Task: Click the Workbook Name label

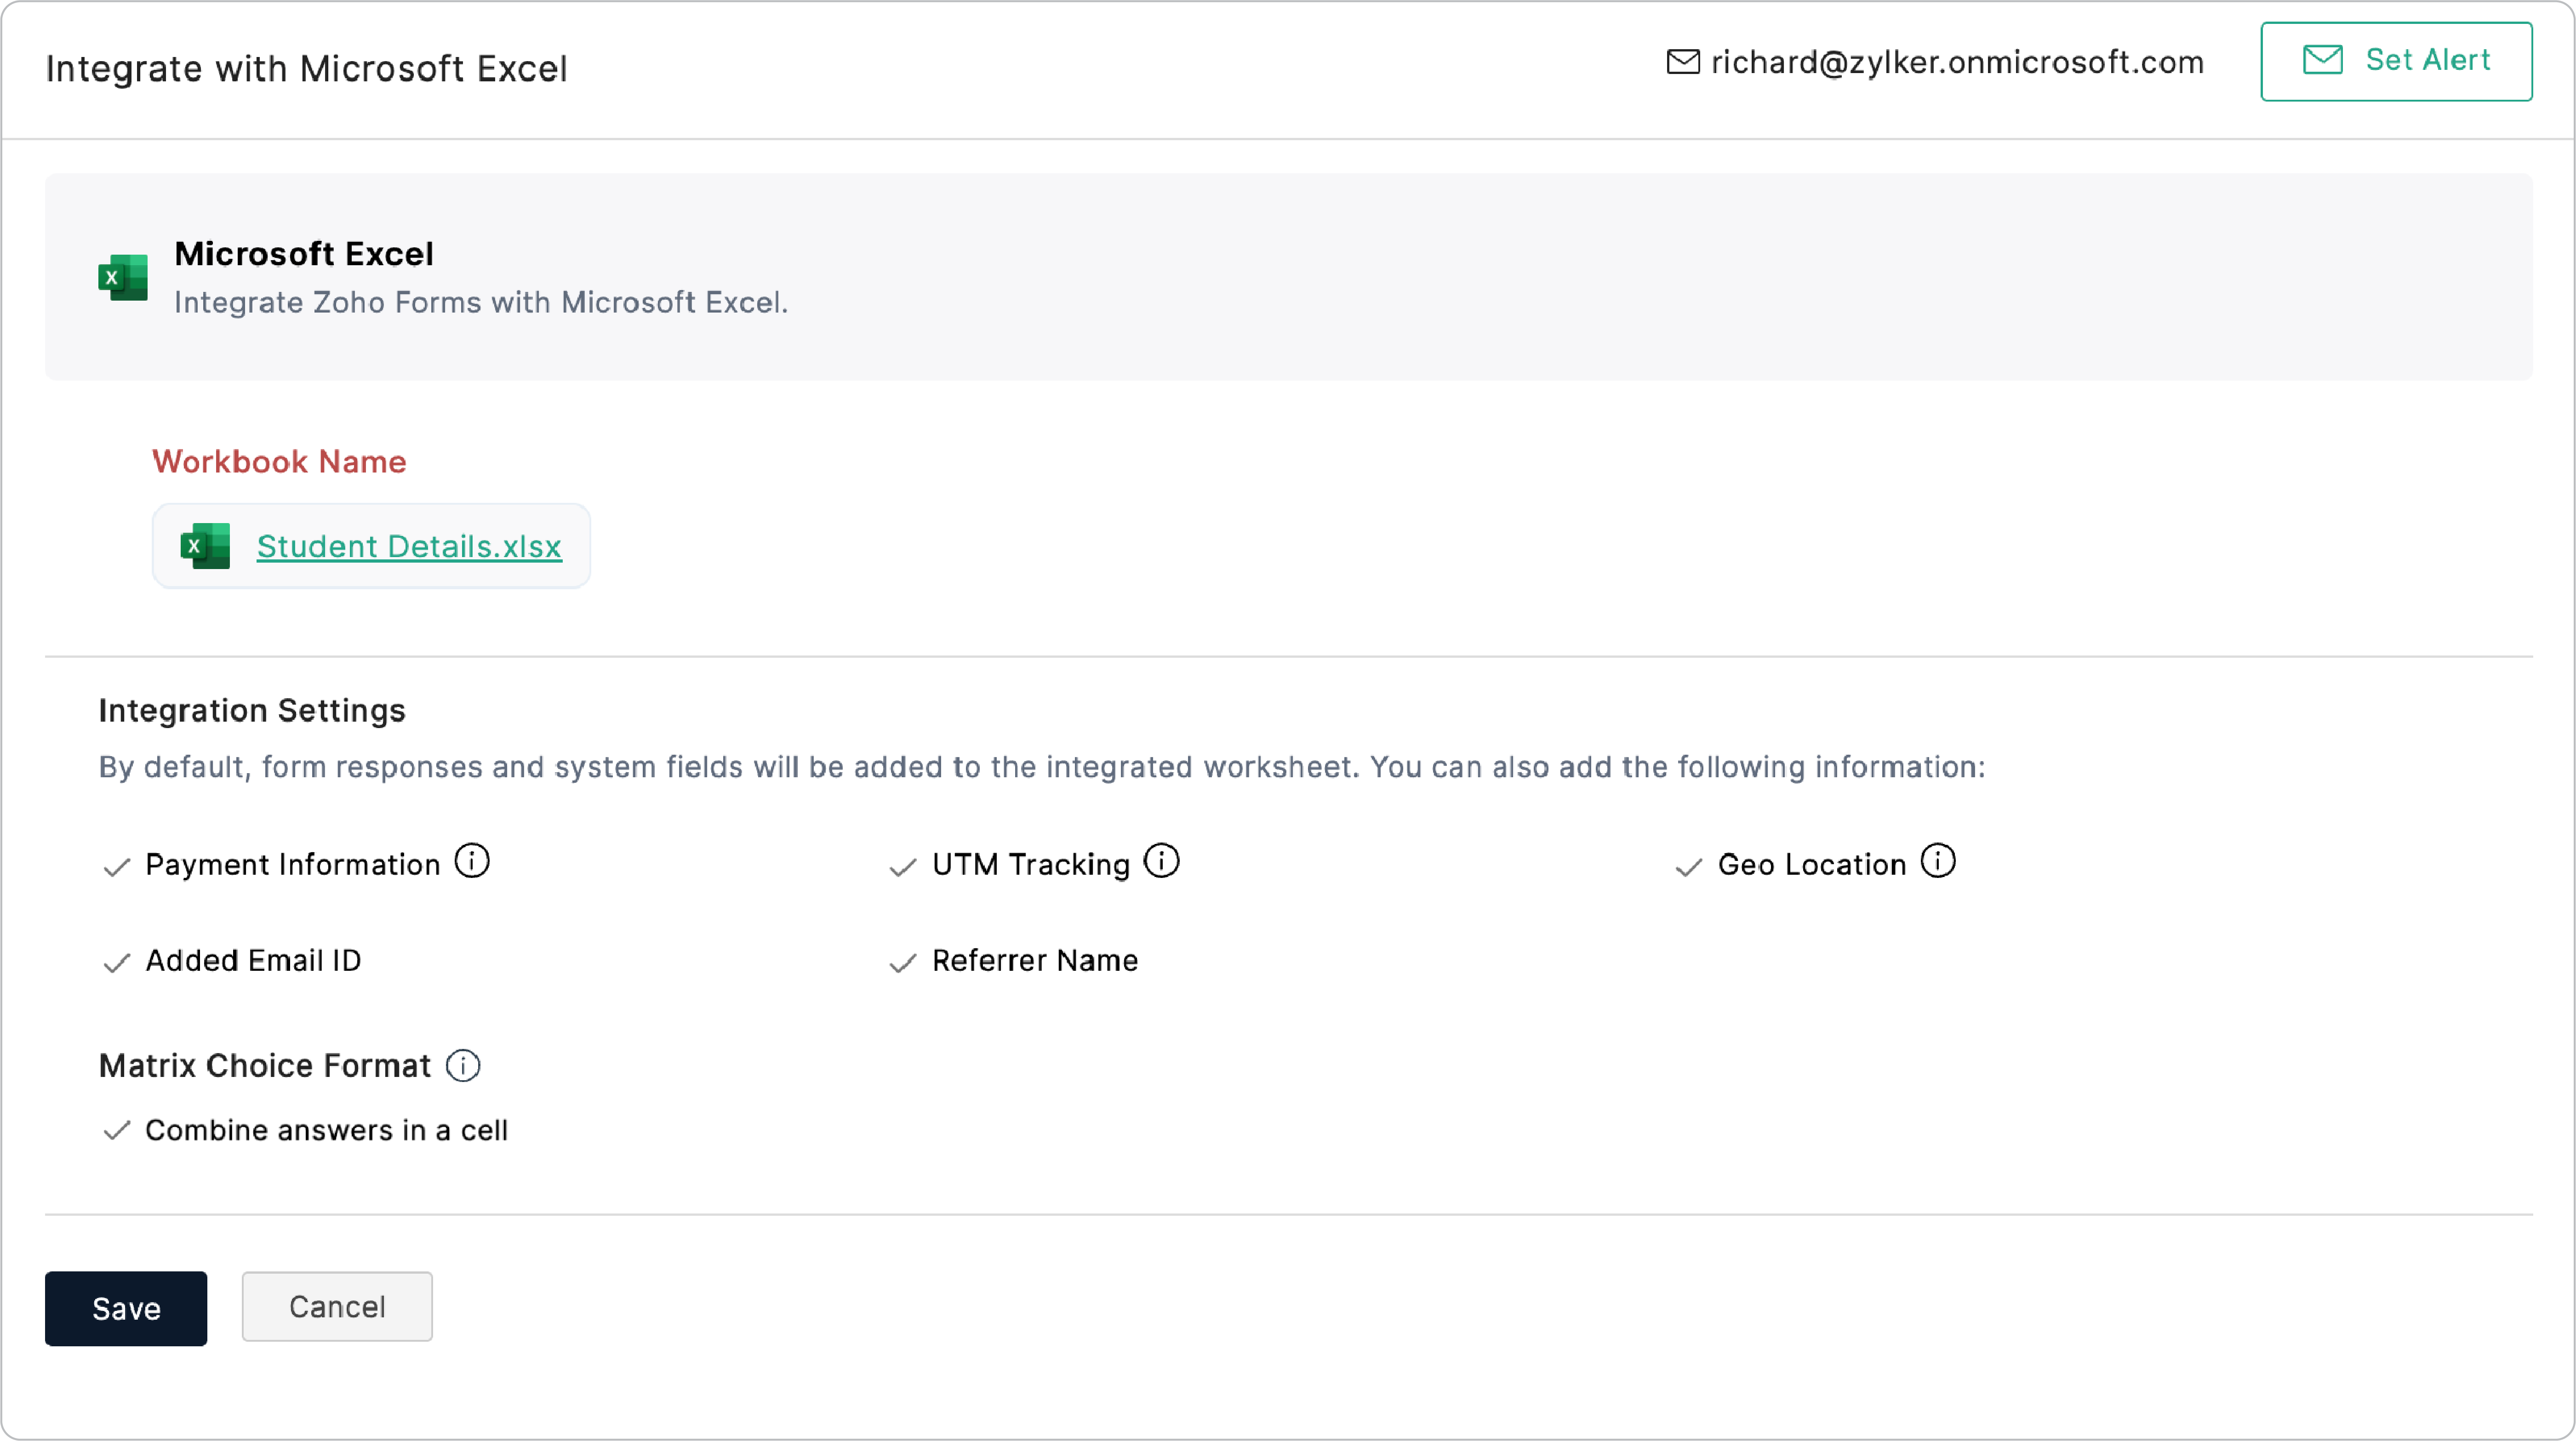Action: pyautogui.click(x=279, y=461)
